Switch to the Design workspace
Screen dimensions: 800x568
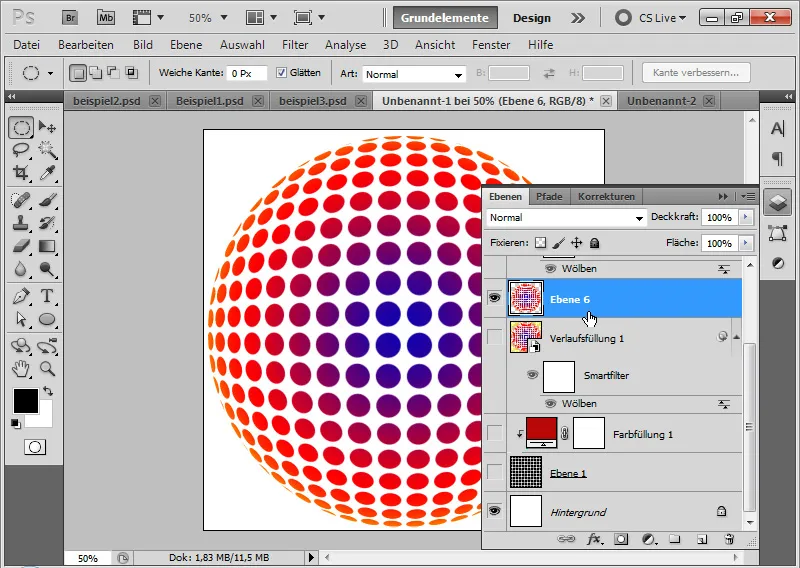(532, 18)
